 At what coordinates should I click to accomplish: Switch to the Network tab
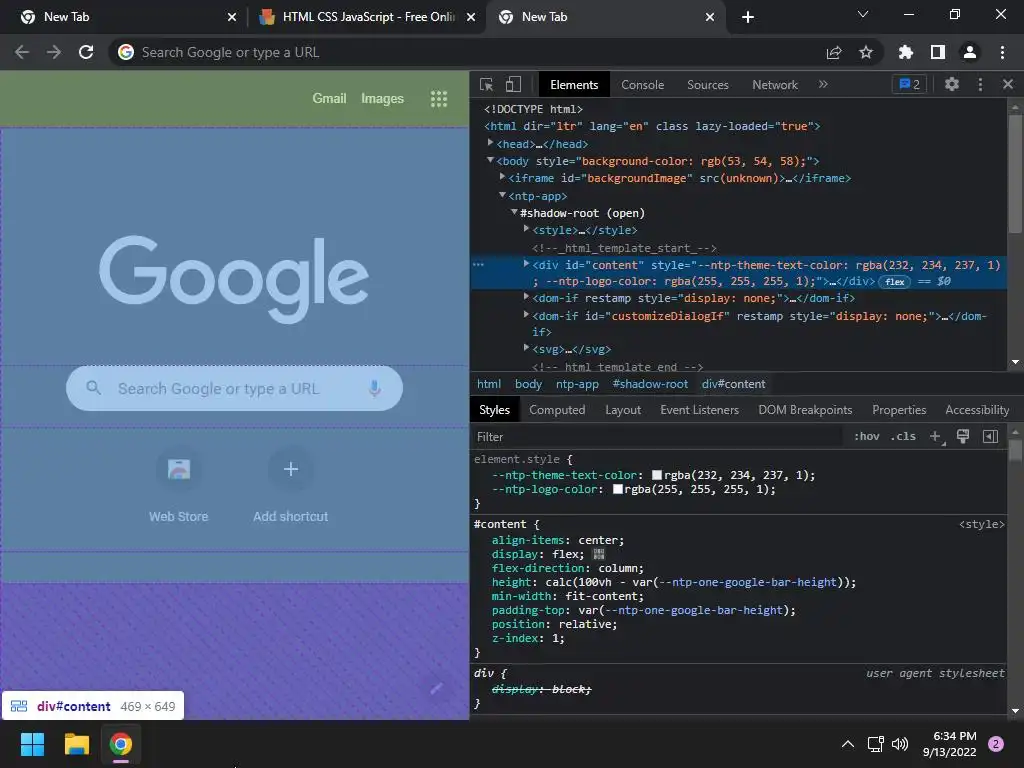pyautogui.click(x=775, y=84)
